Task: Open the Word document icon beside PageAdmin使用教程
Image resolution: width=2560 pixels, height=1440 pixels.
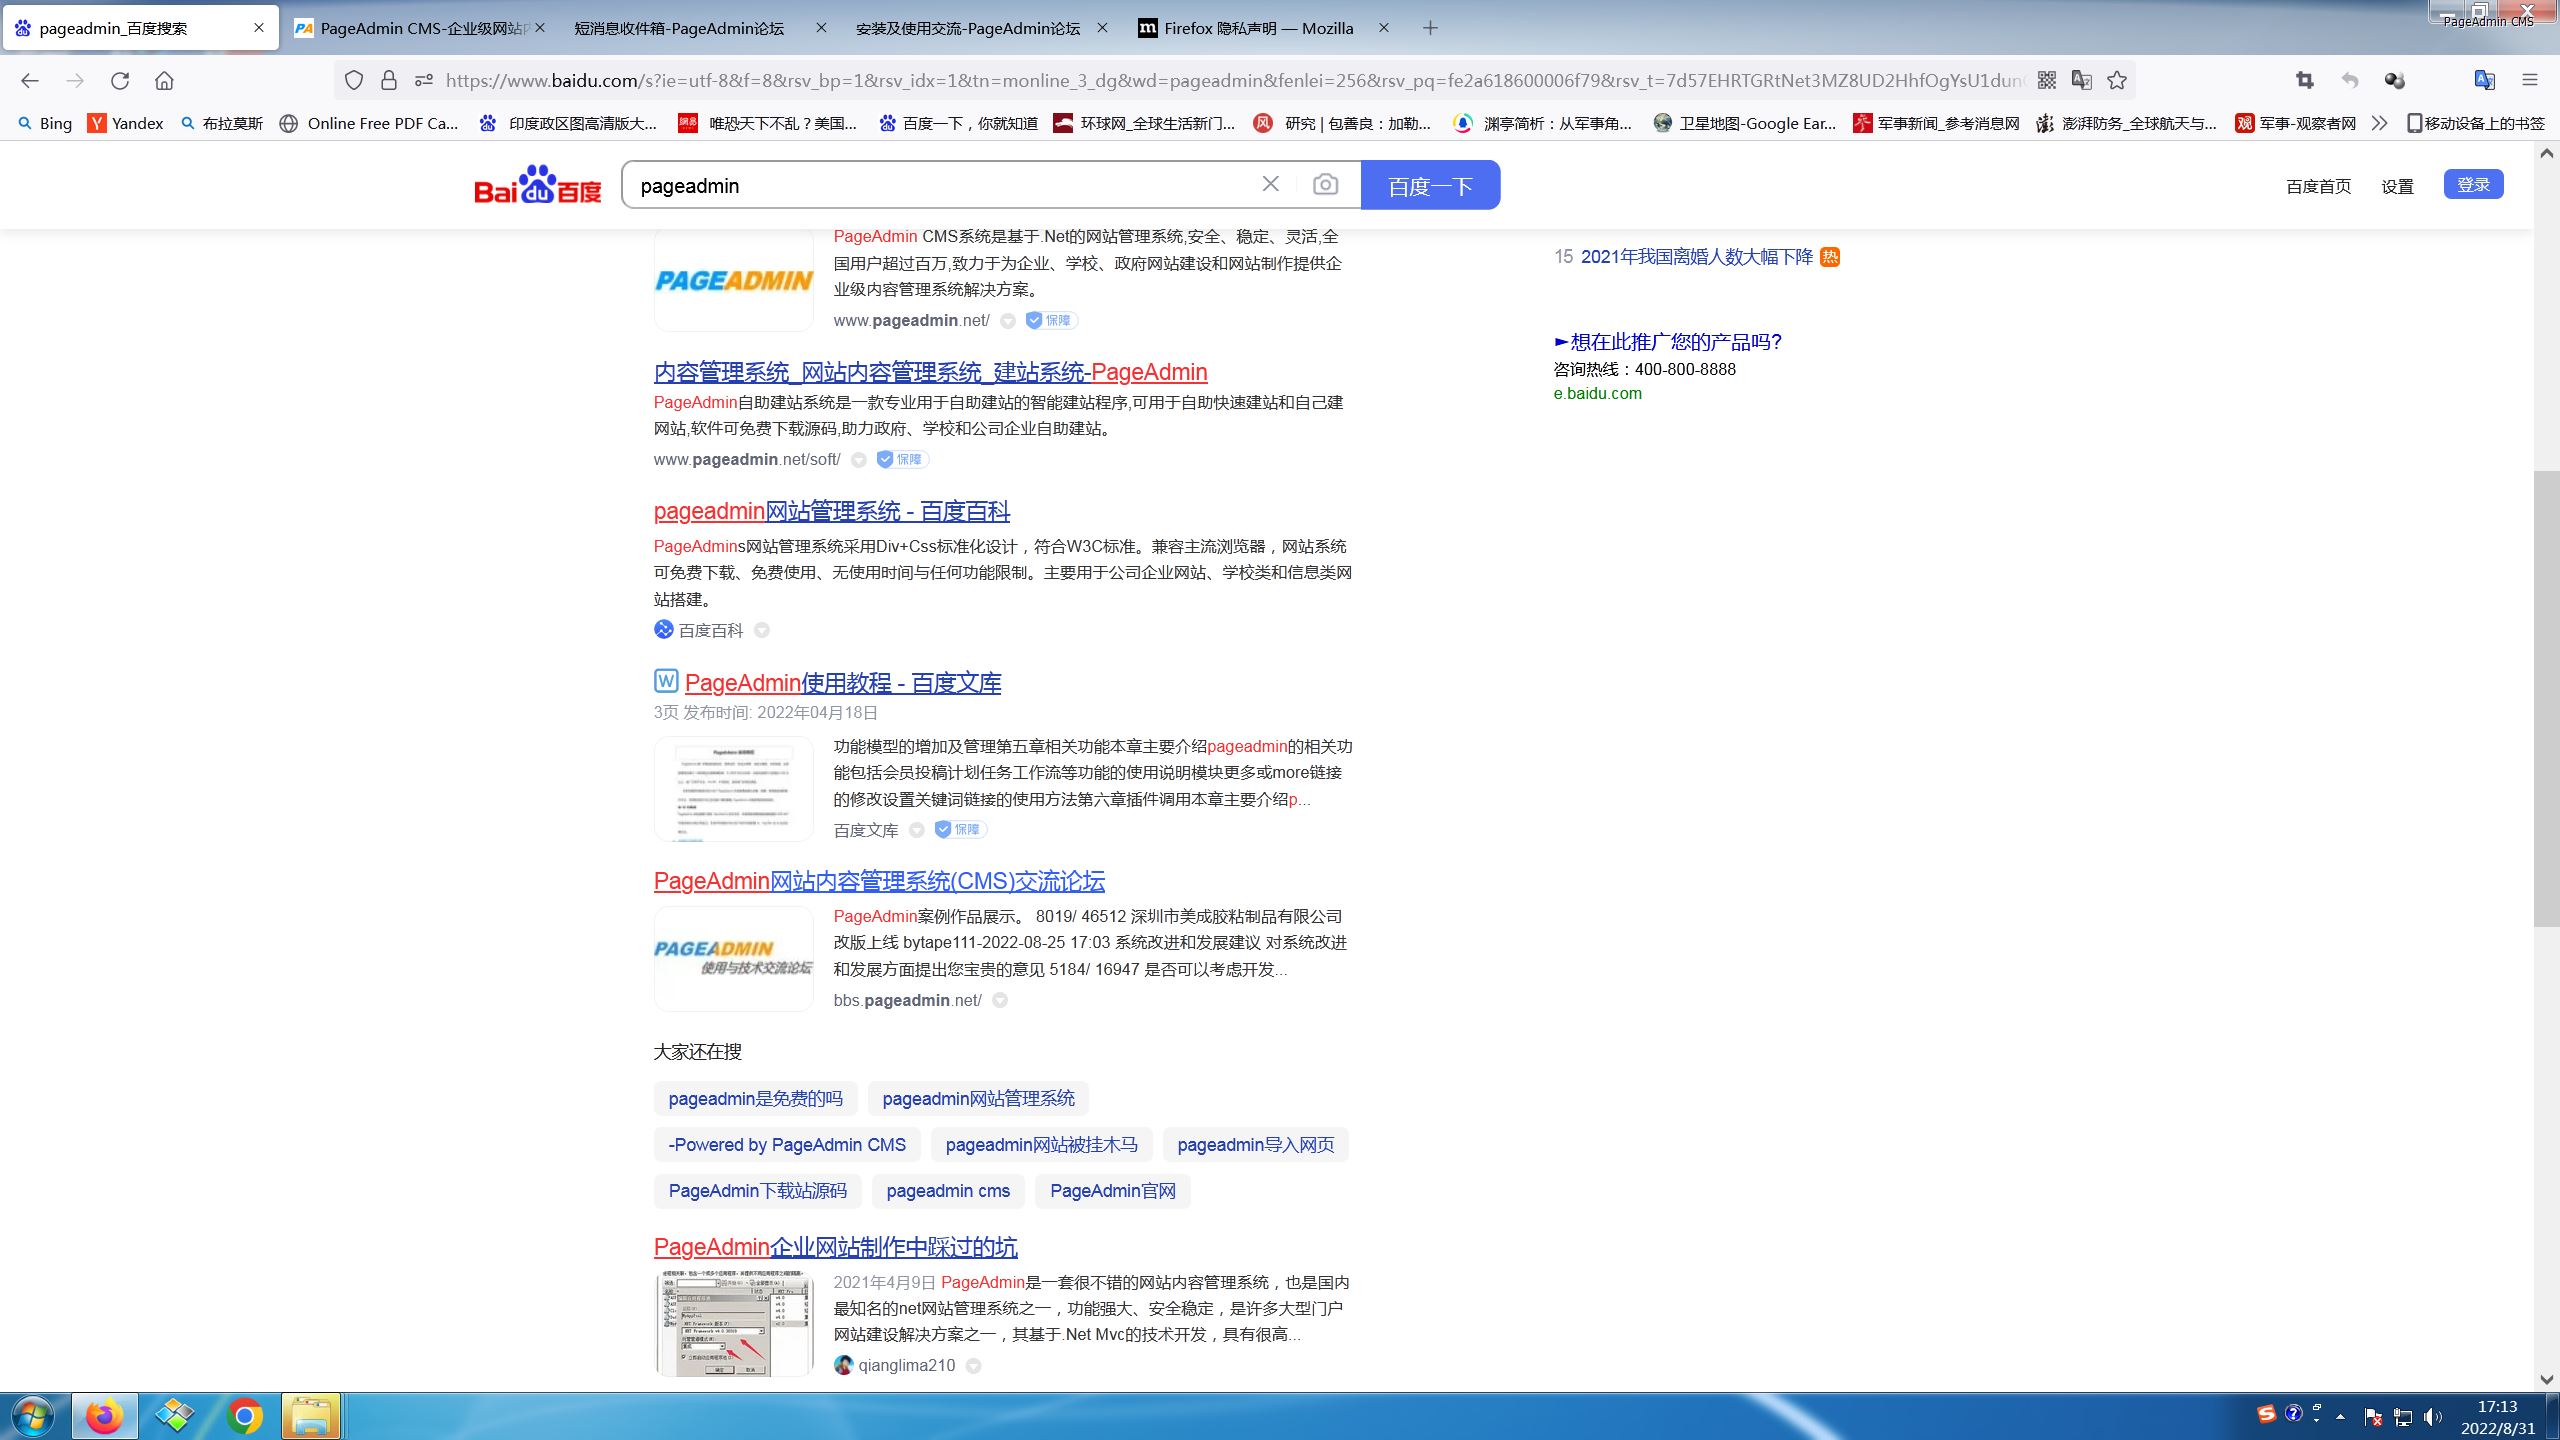Action: pos(666,681)
